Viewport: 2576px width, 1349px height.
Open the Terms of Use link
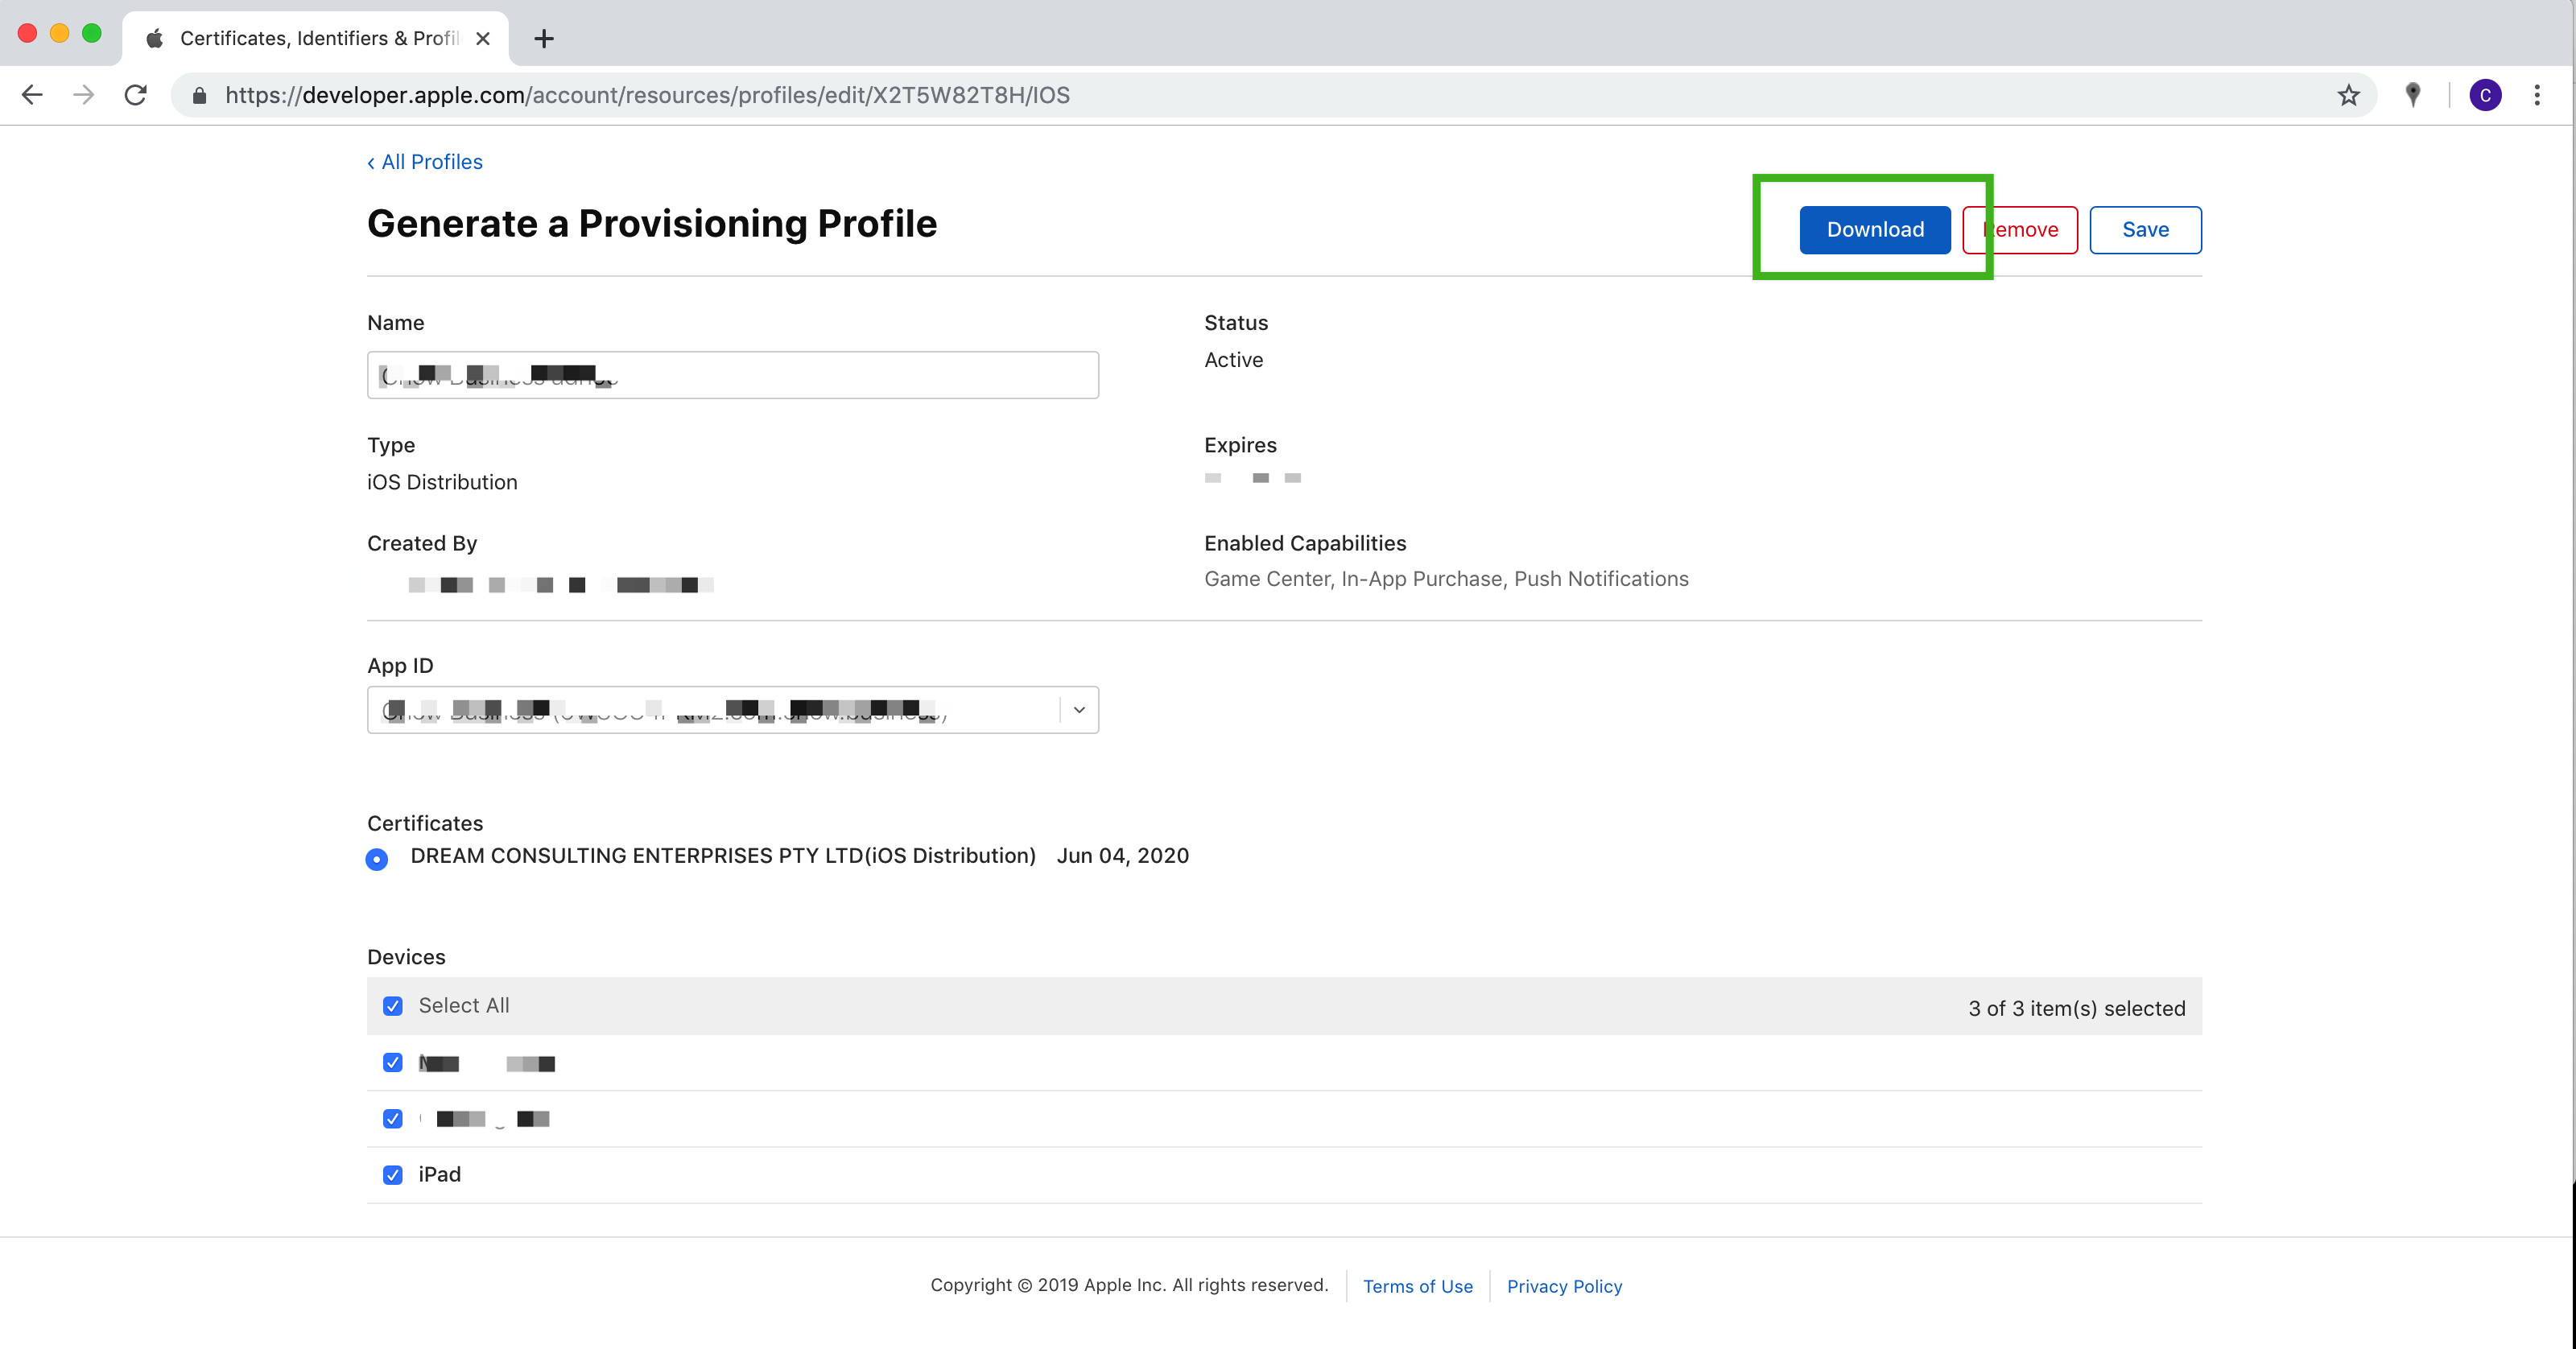(x=1417, y=1286)
